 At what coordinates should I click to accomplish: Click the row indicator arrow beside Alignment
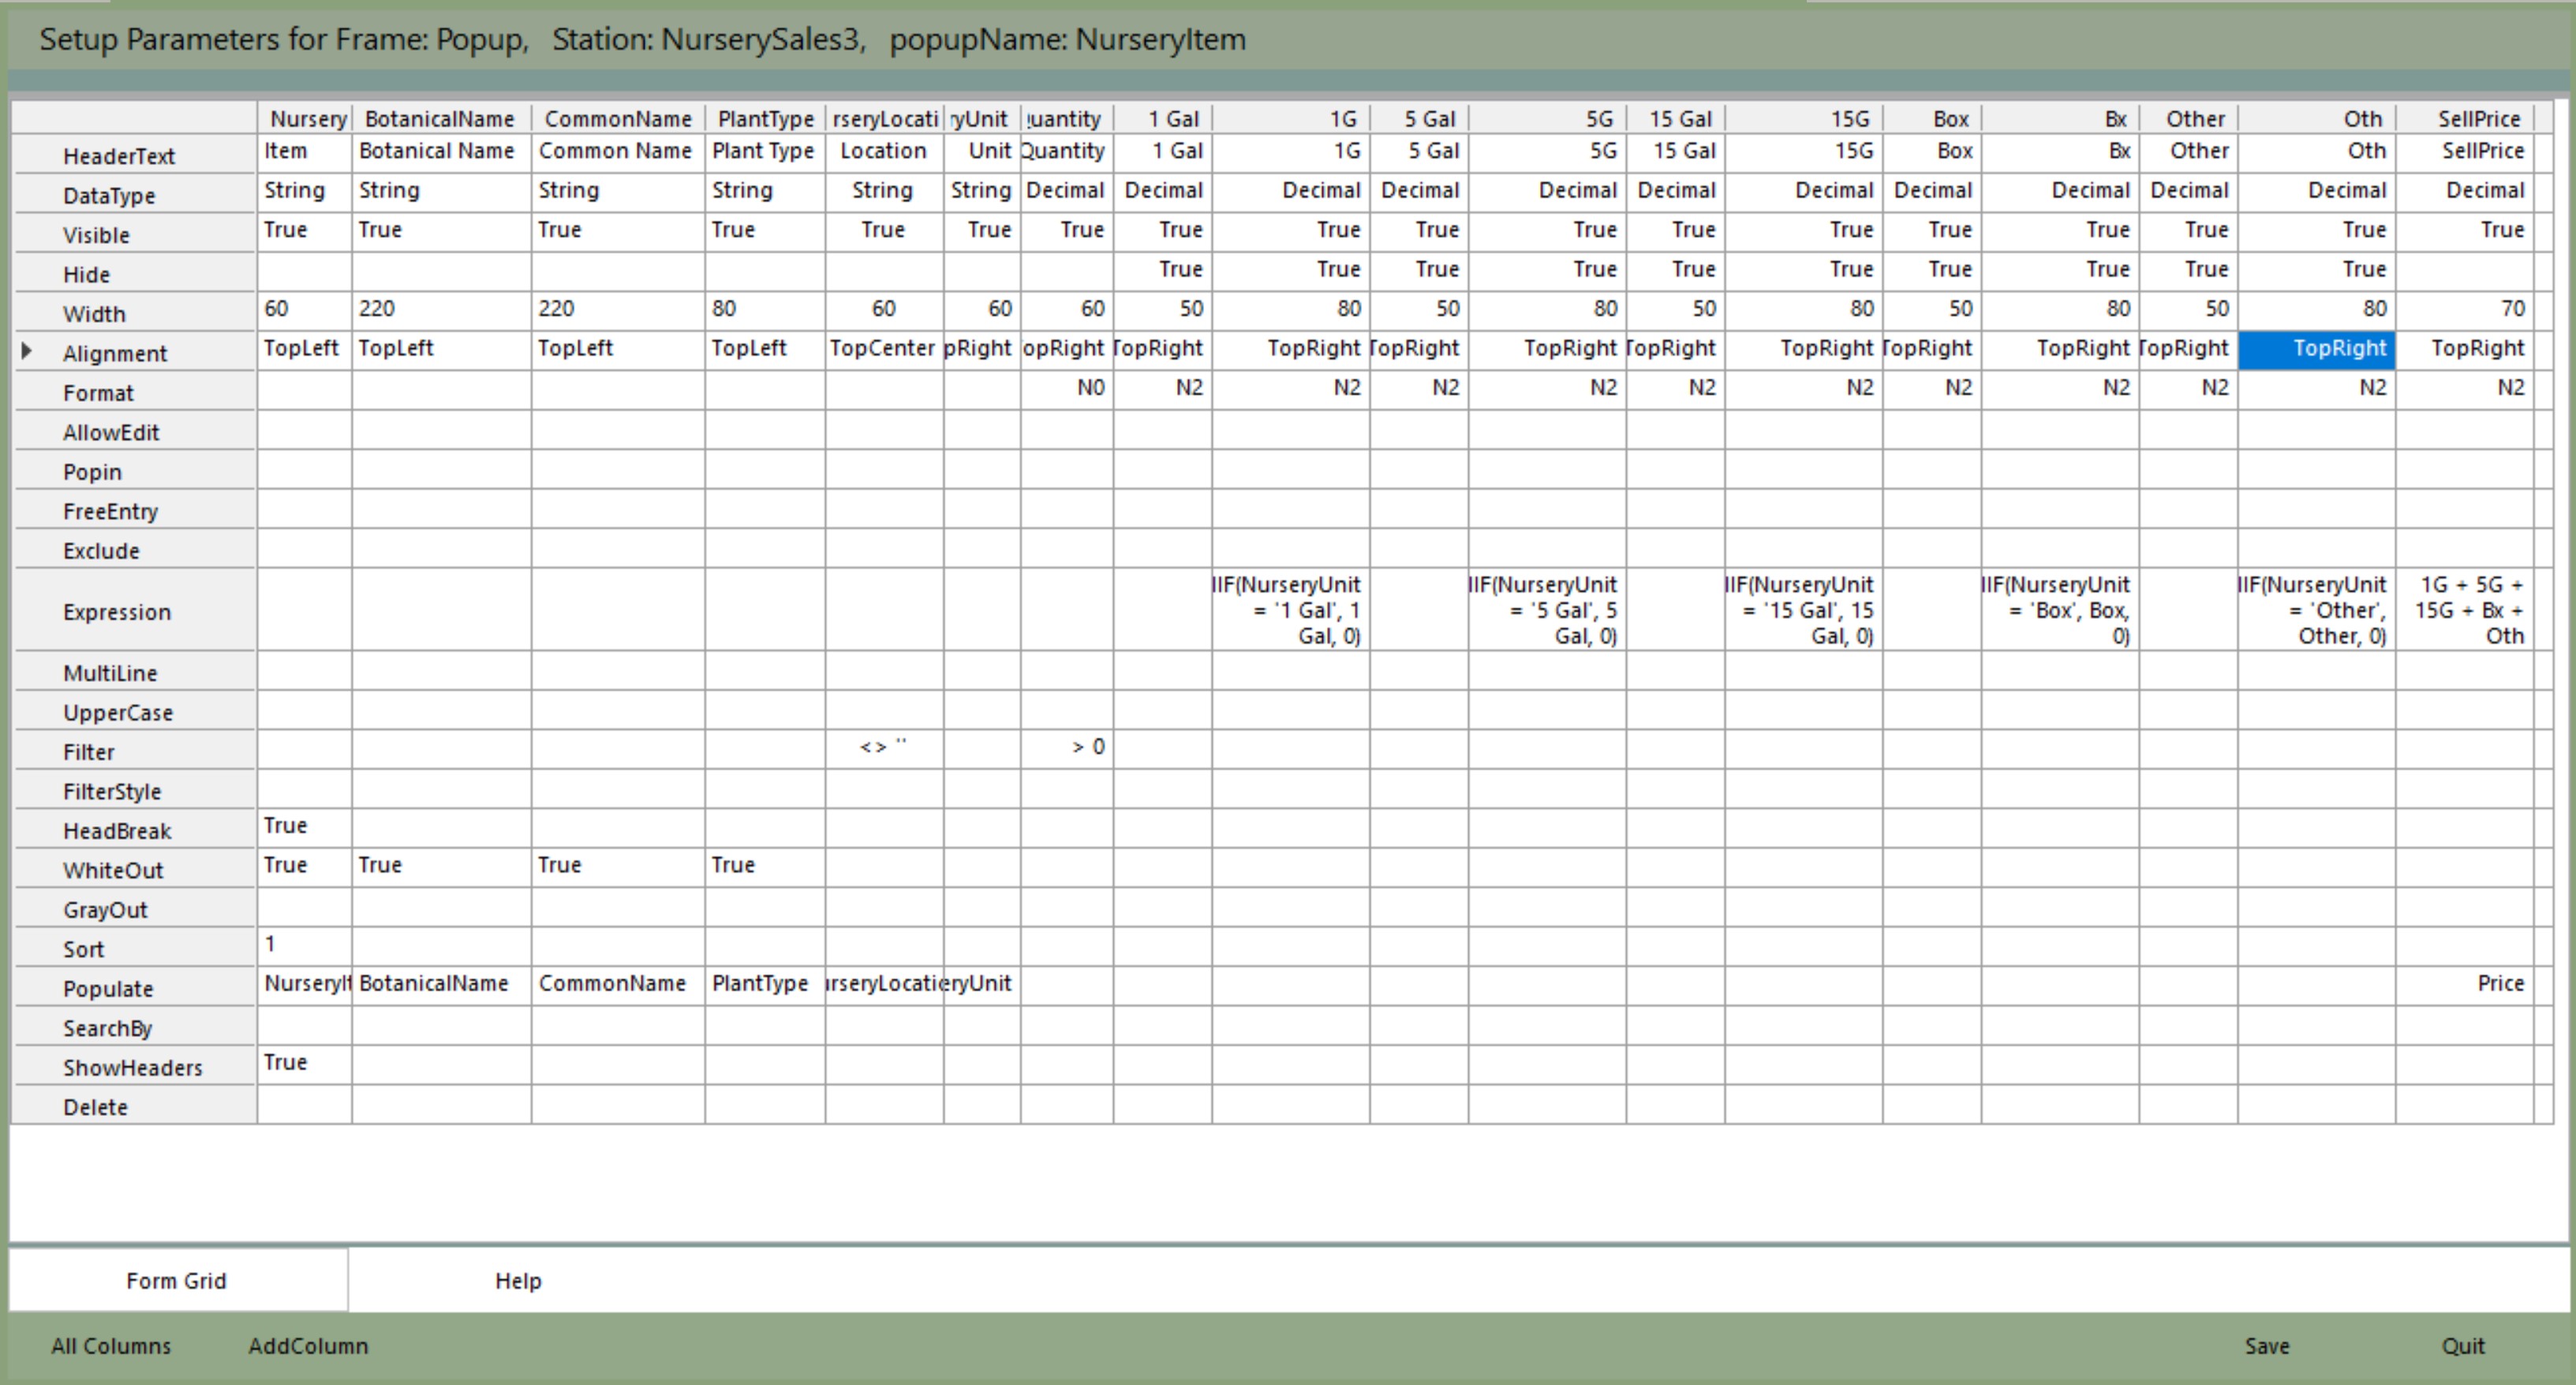coord(27,351)
